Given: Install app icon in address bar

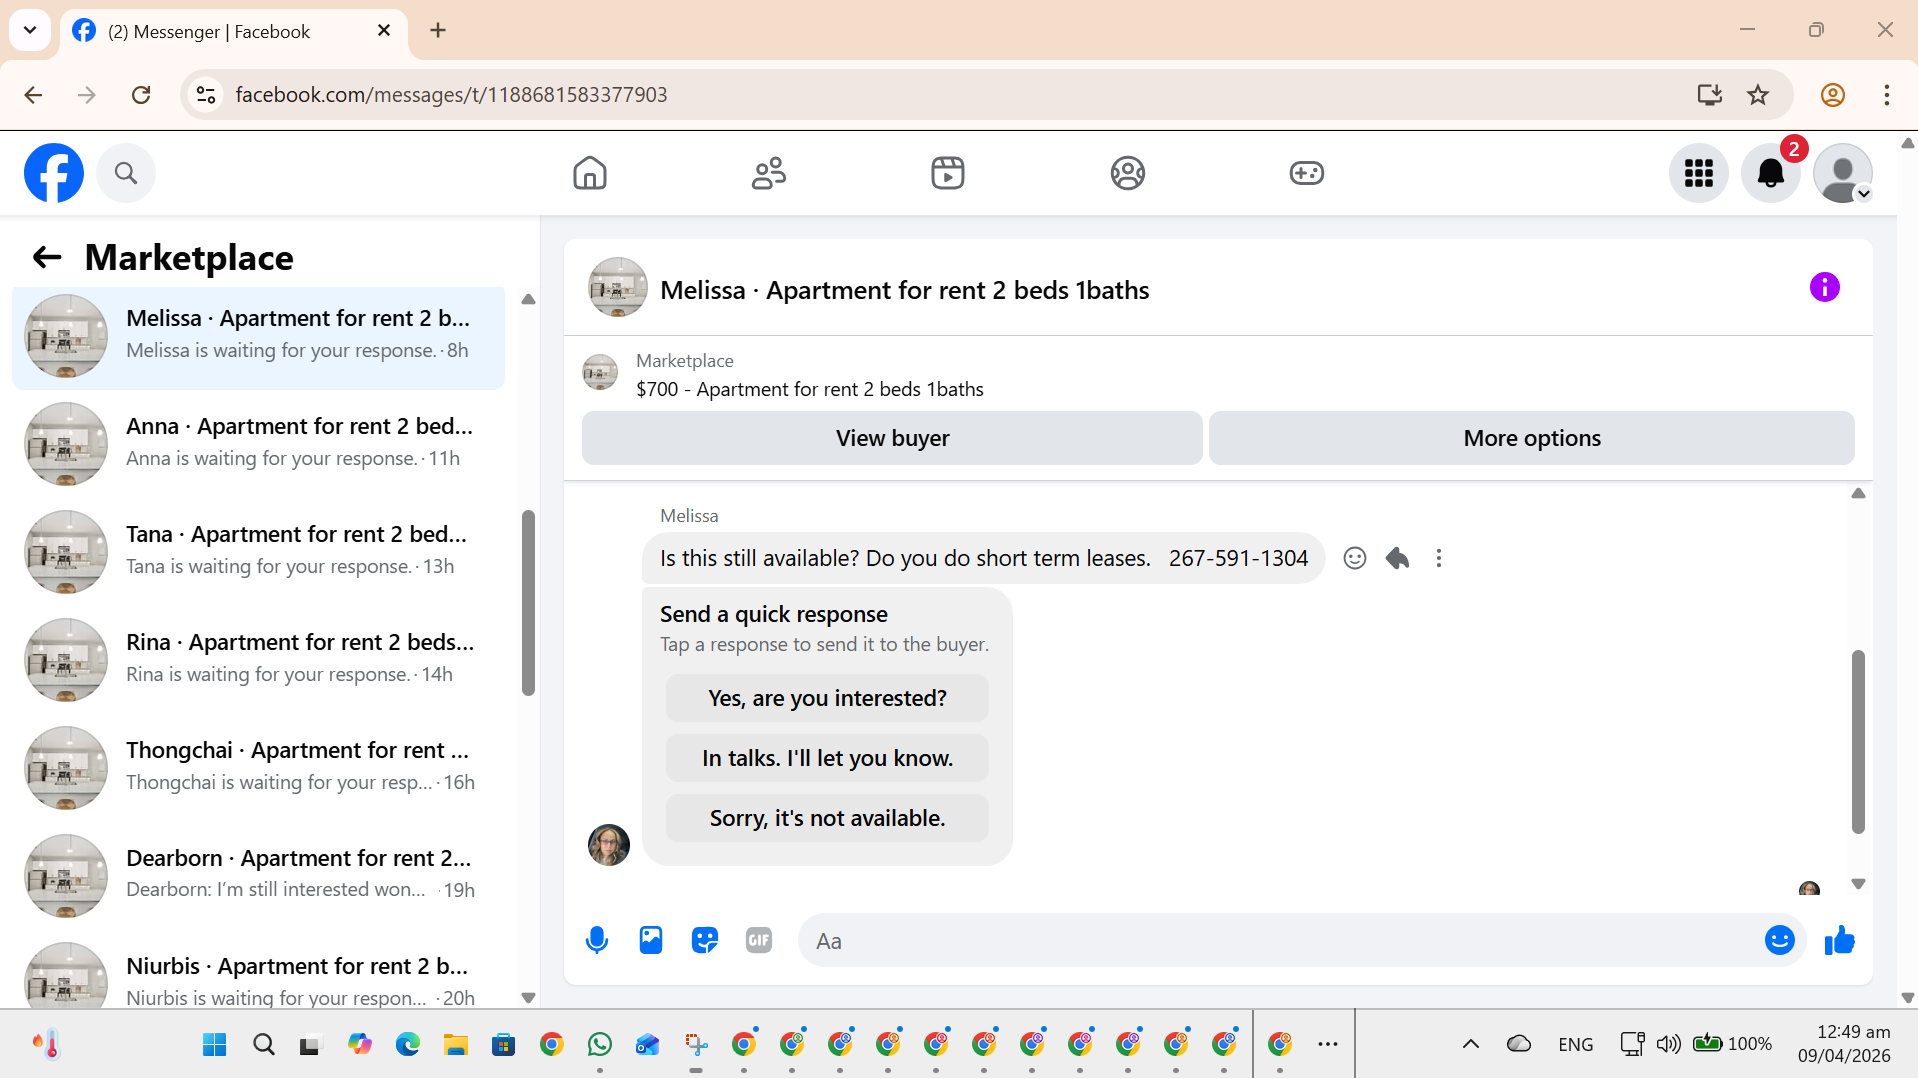Looking at the screenshot, I should click(x=1709, y=95).
